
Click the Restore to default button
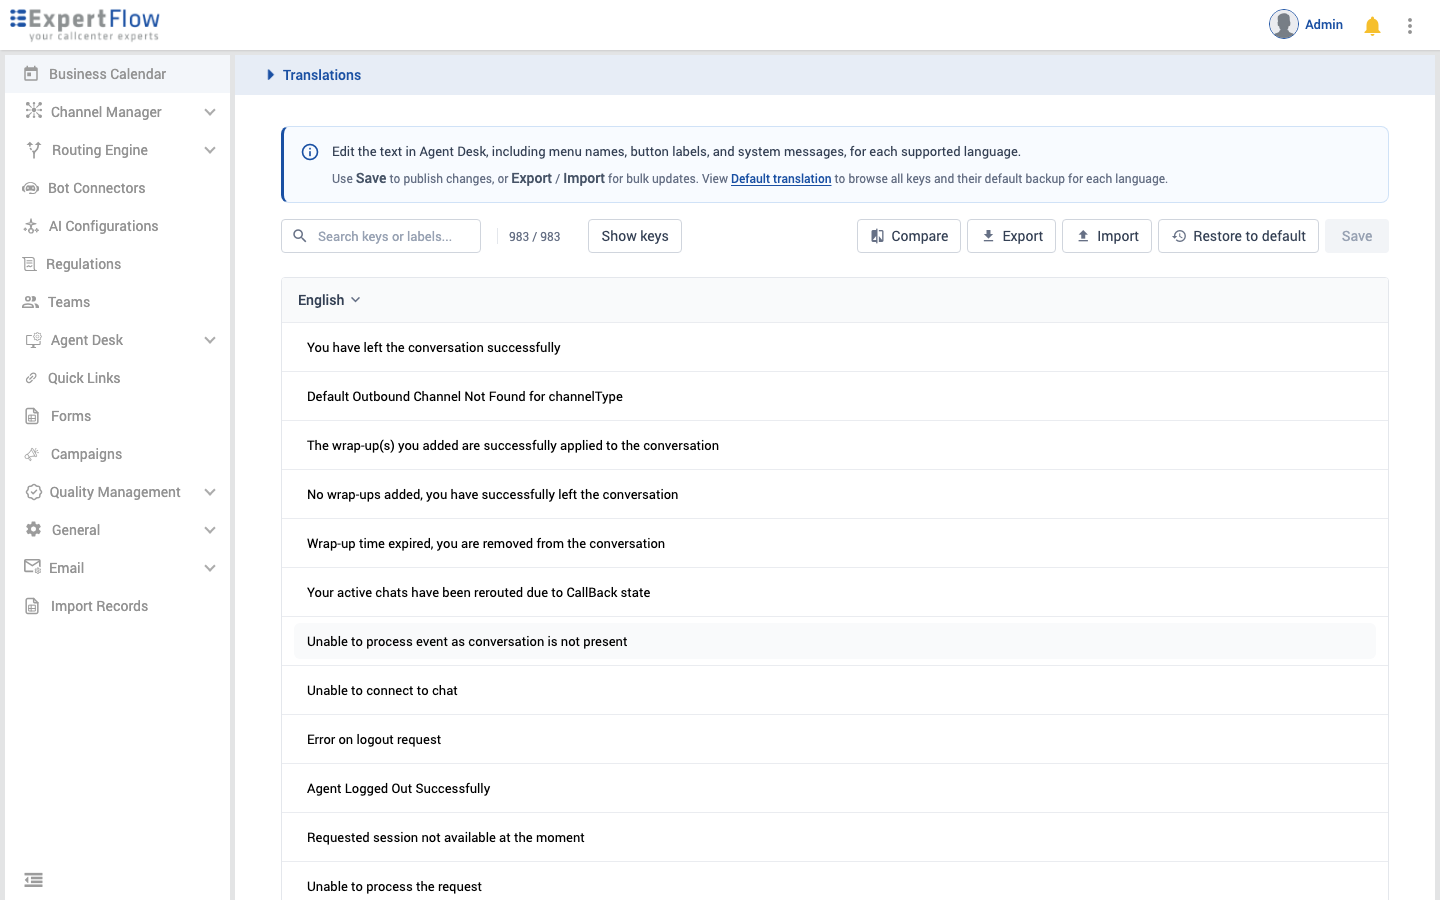click(x=1238, y=236)
